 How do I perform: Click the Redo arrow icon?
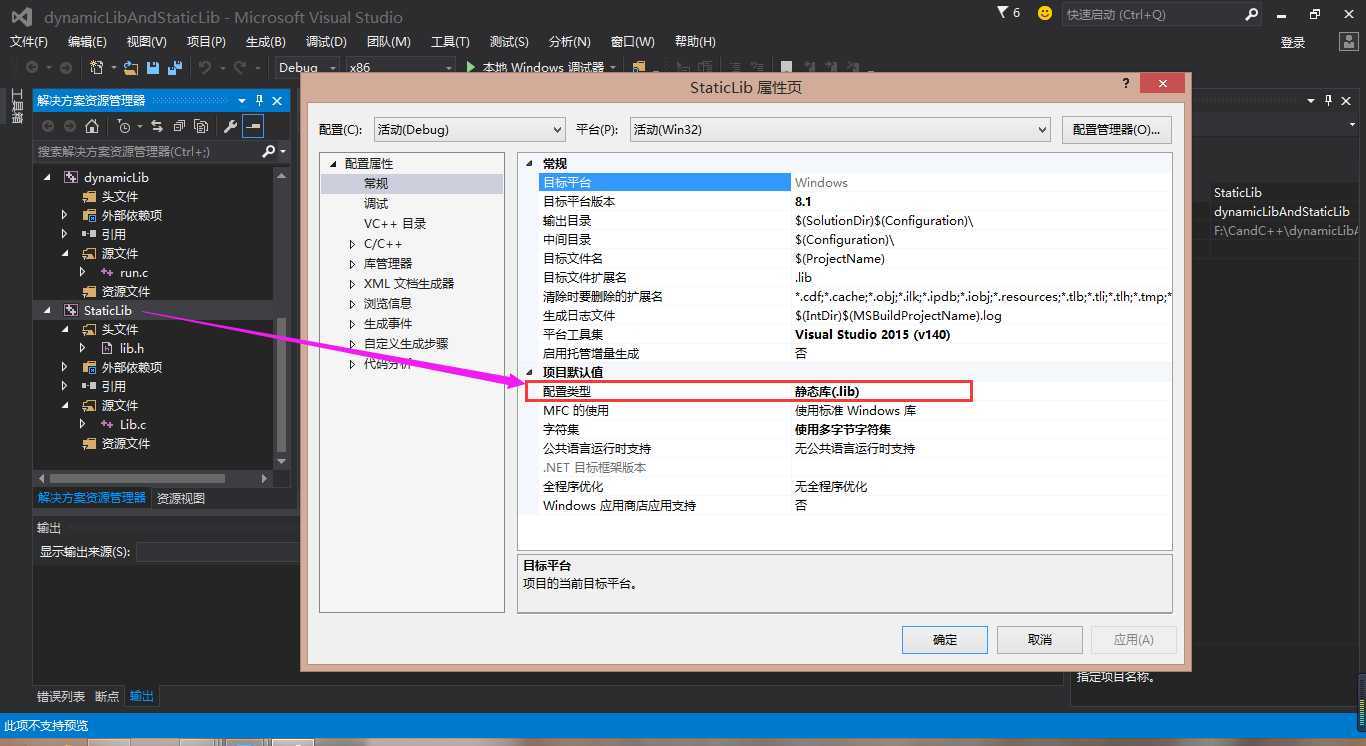(240, 68)
